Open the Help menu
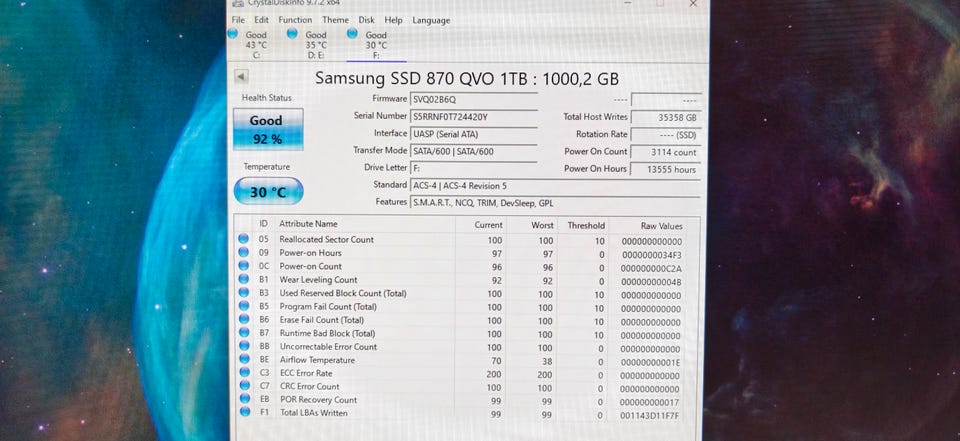 [x=393, y=20]
